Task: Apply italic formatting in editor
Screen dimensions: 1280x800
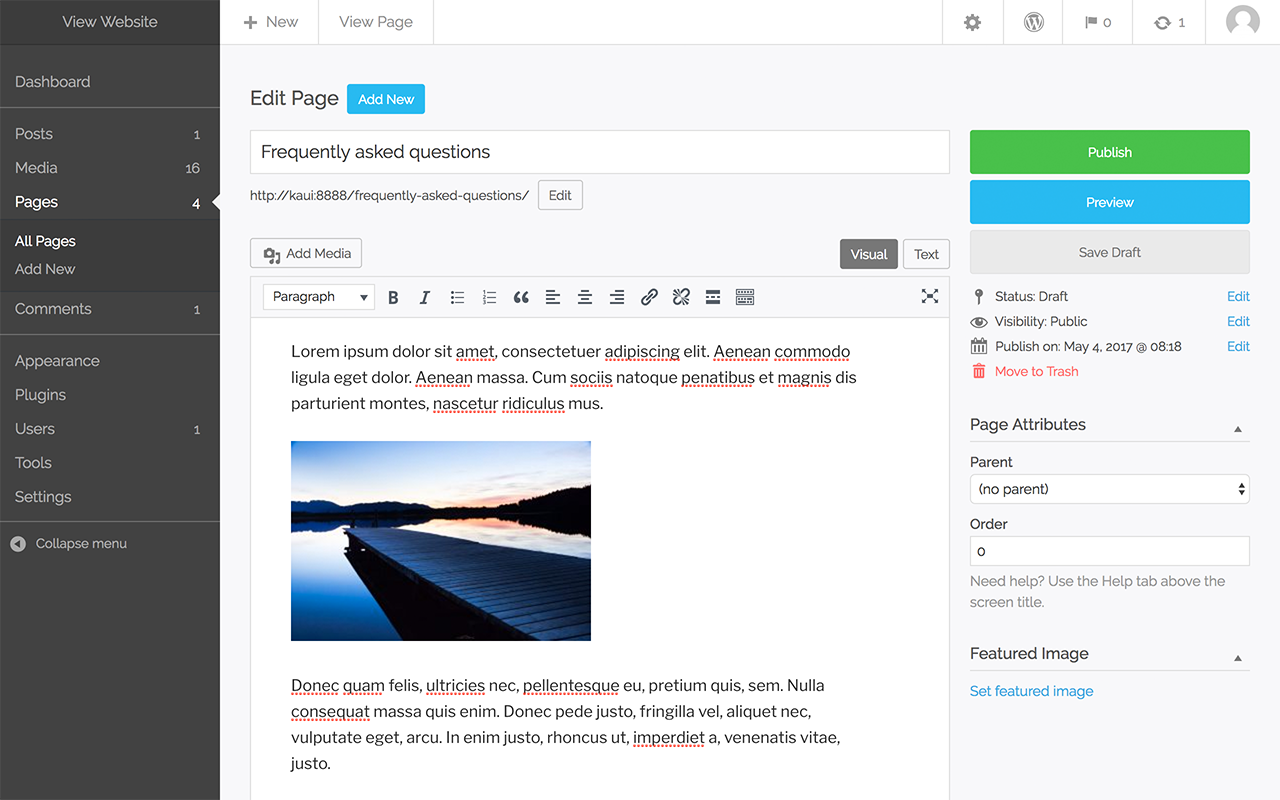Action: click(425, 297)
